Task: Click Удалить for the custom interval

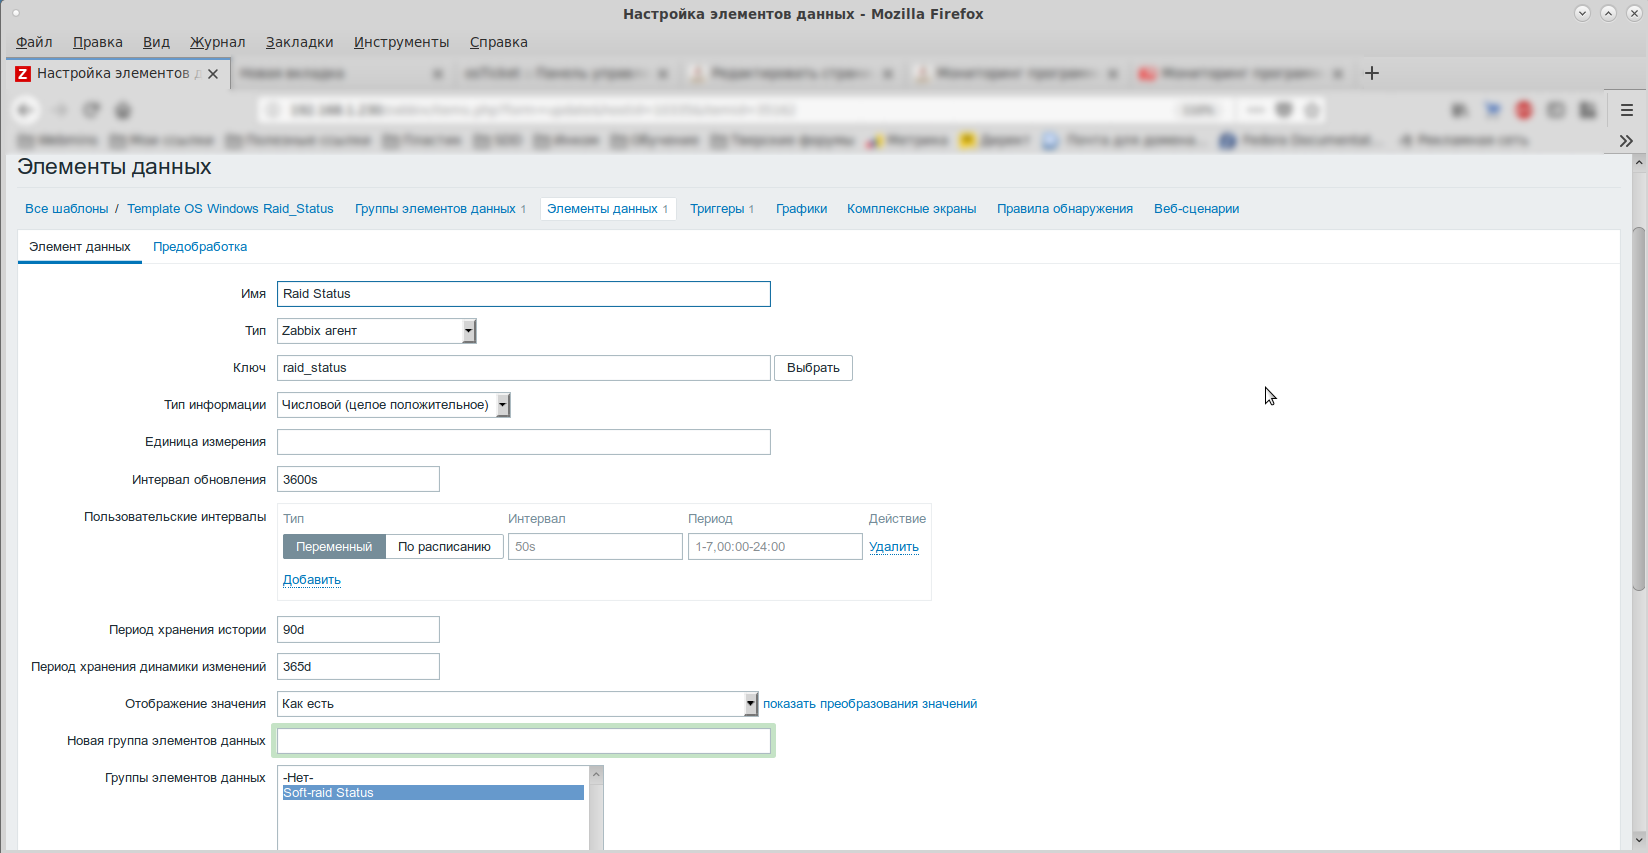Action: (894, 547)
